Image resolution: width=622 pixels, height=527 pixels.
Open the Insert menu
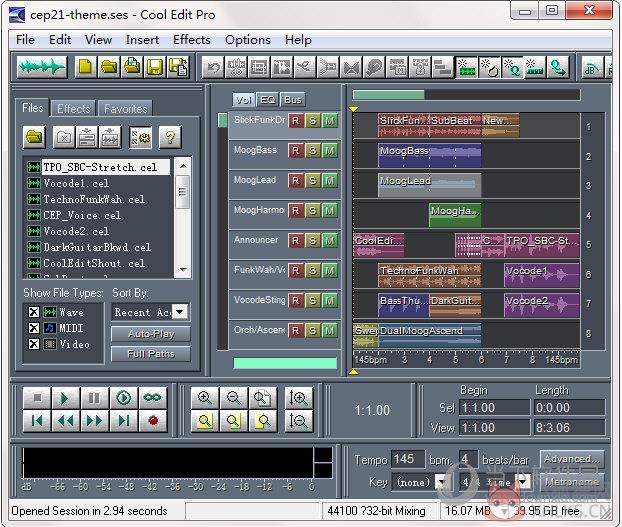(142, 40)
